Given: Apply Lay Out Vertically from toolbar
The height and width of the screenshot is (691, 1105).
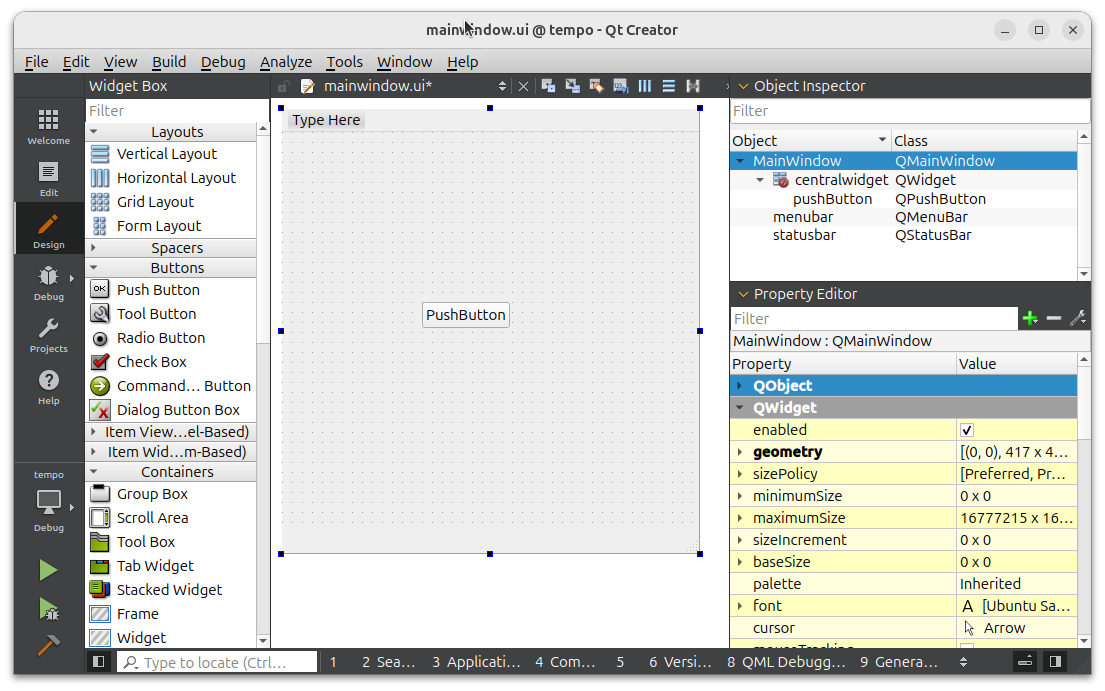Looking at the screenshot, I should (x=669, y=86).
